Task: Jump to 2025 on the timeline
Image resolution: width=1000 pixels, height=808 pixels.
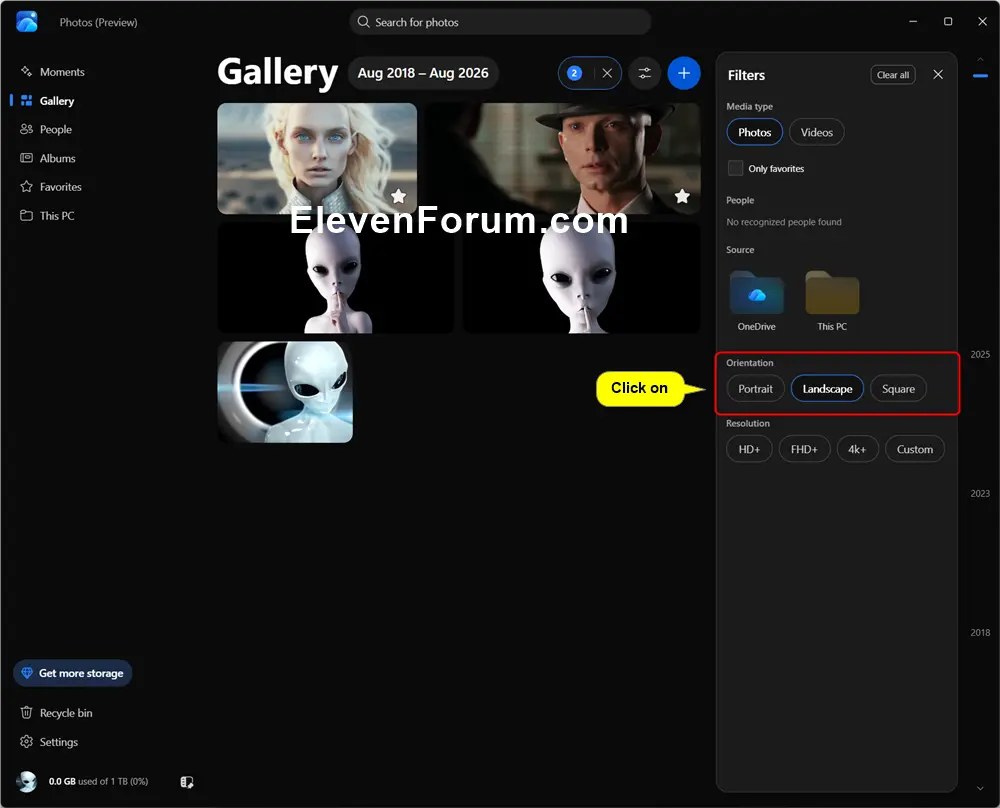Action: pos(980,354)
